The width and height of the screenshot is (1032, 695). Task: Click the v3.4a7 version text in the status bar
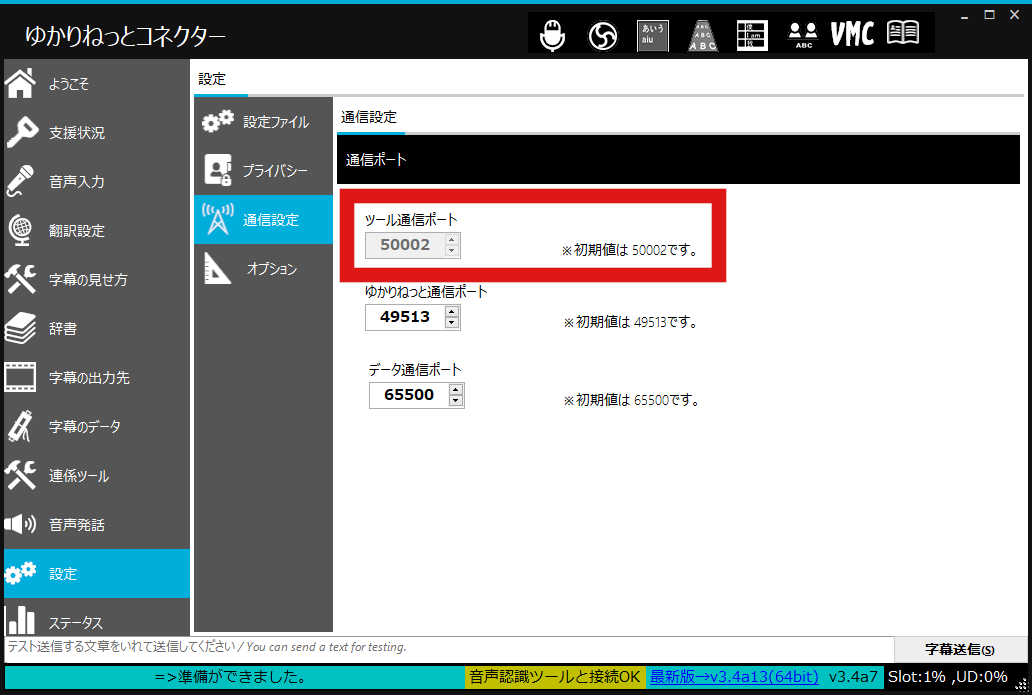(853, 677)
